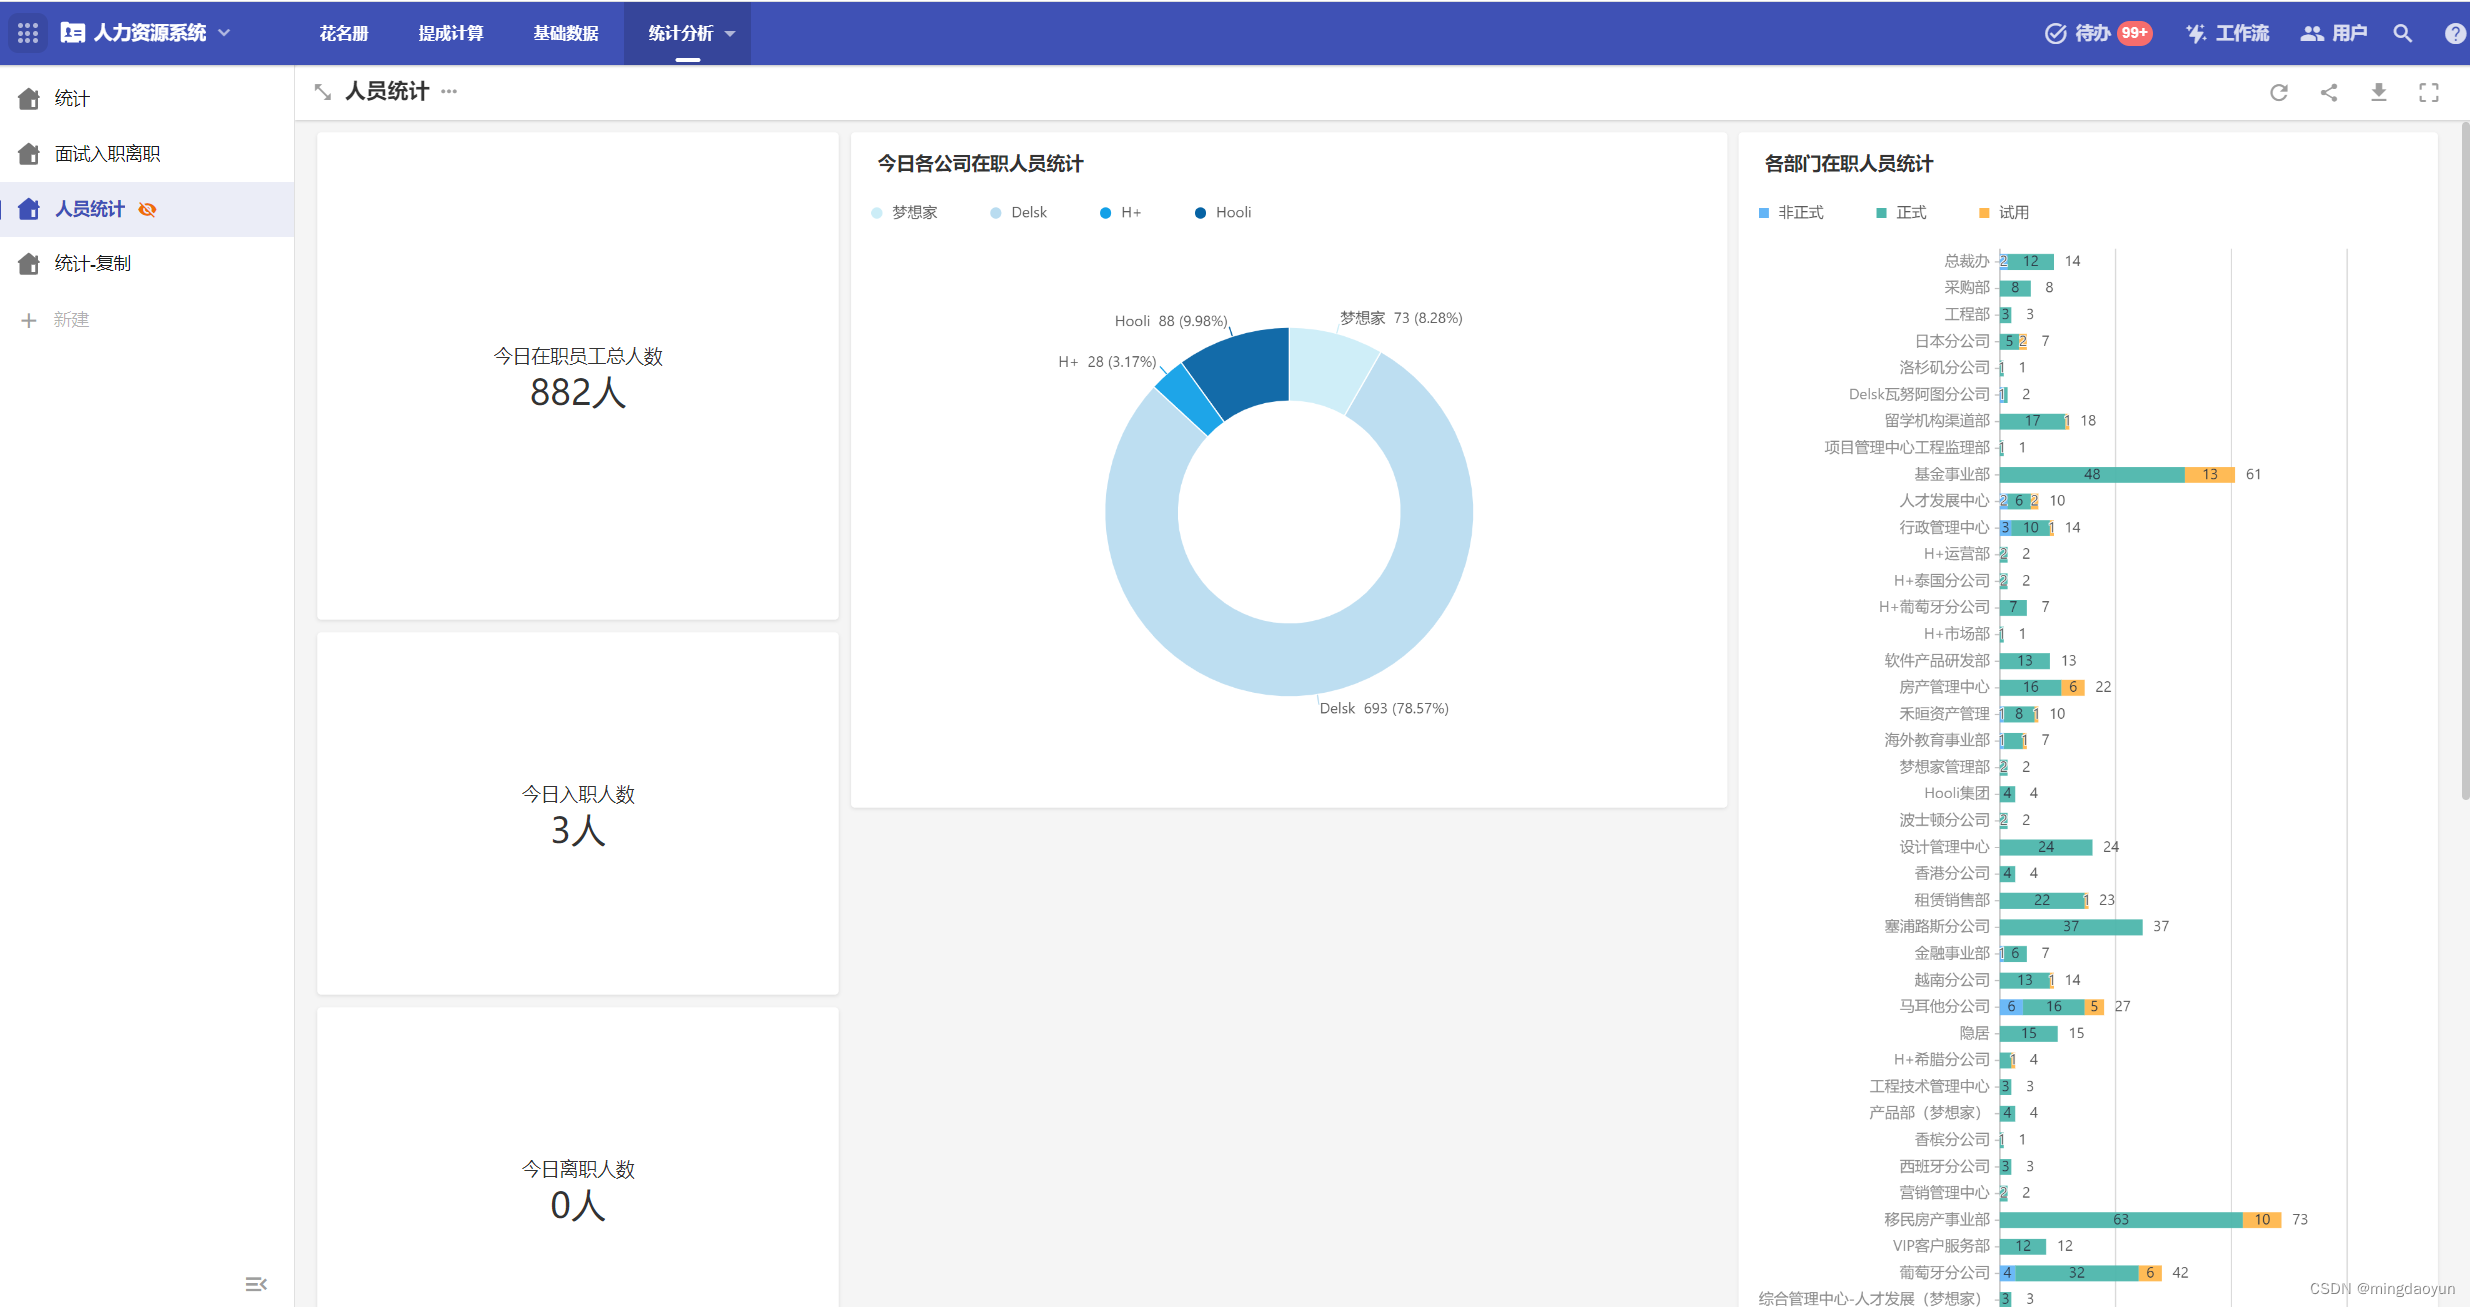Toggle 非正式 legend in bar chart
Screen dimensions: 2470x1307
[1791, 212]
